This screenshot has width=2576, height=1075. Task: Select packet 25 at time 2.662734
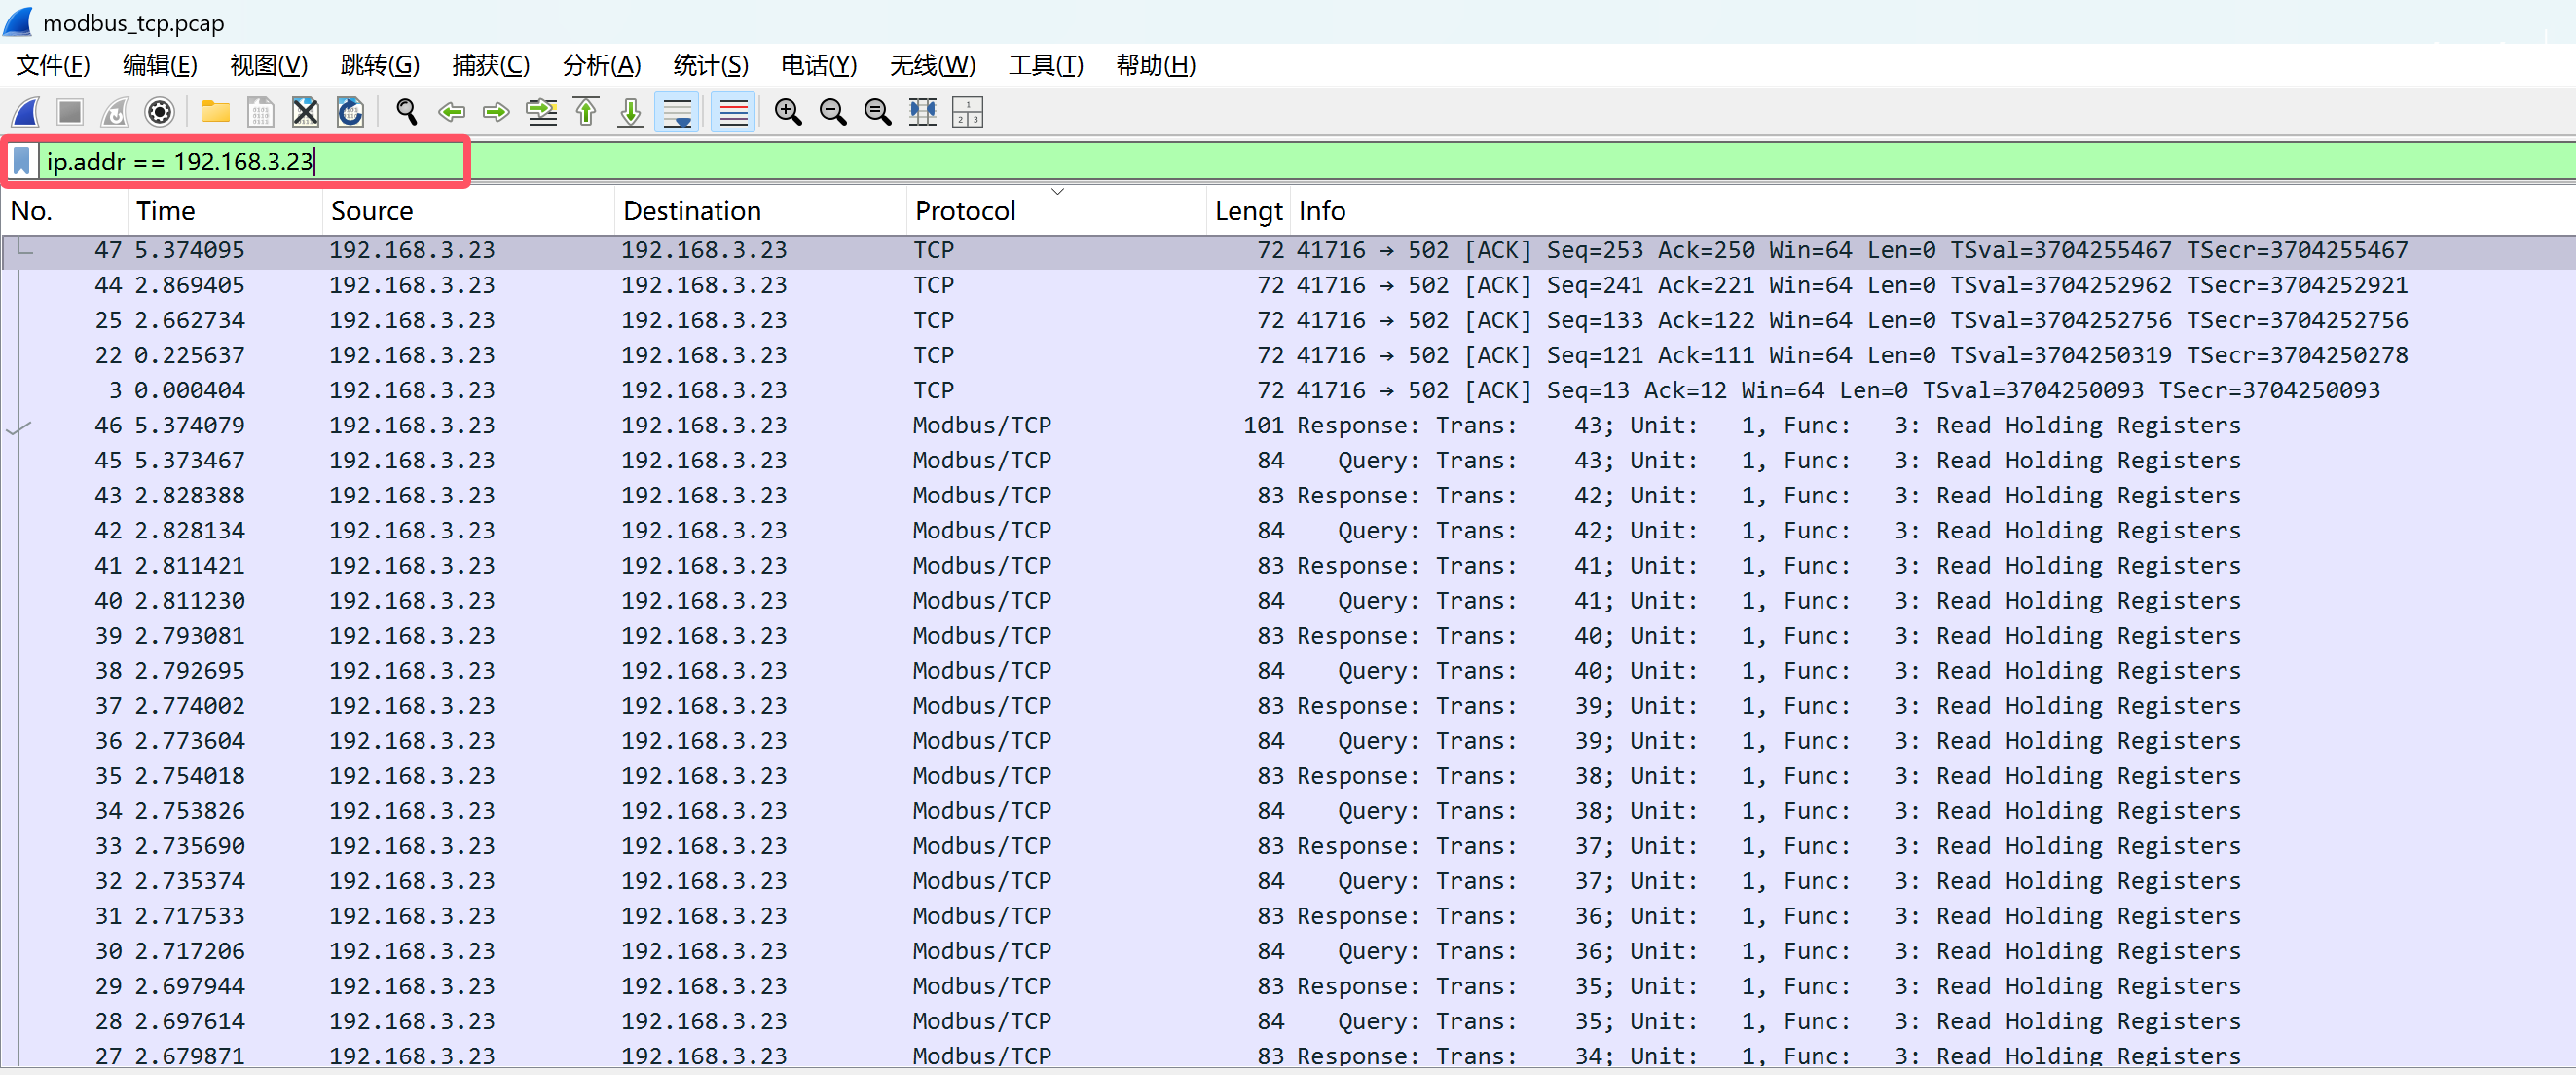pos(1288,320)
